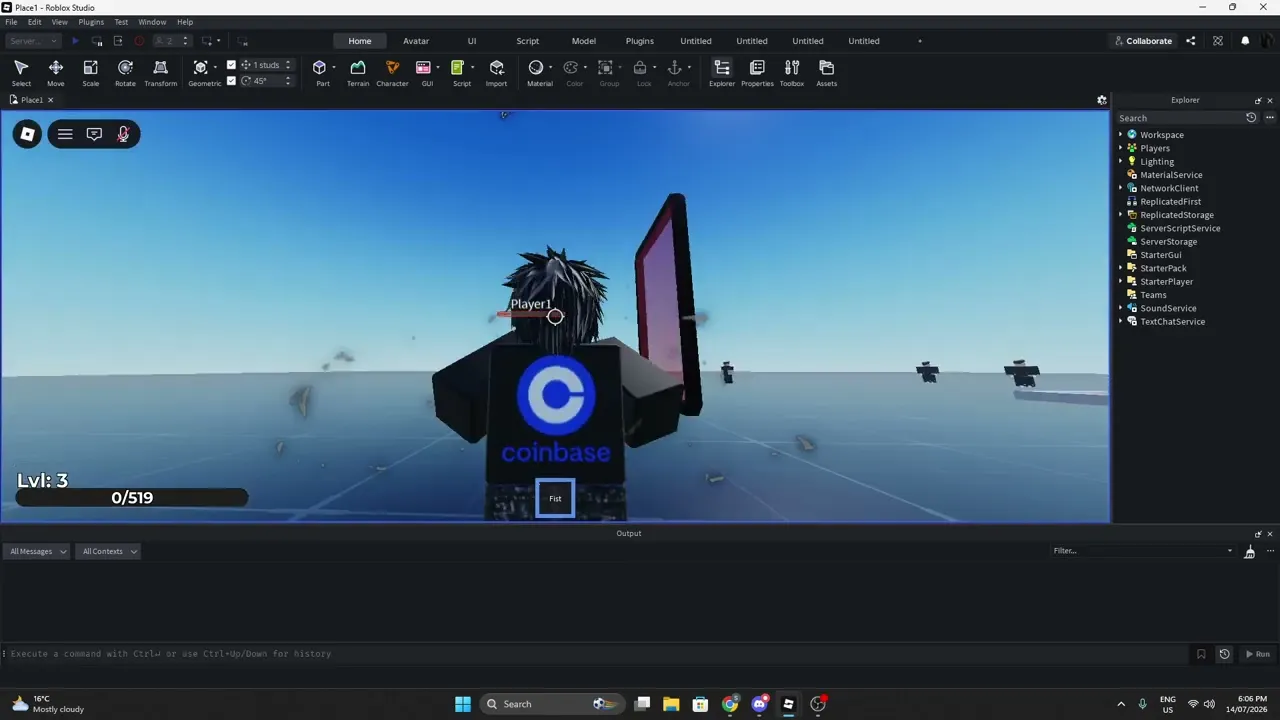Viewport: 1280px width, 720px height.
Task: Switch to the Avatar ribbon tab
Action: click(416, 41)
